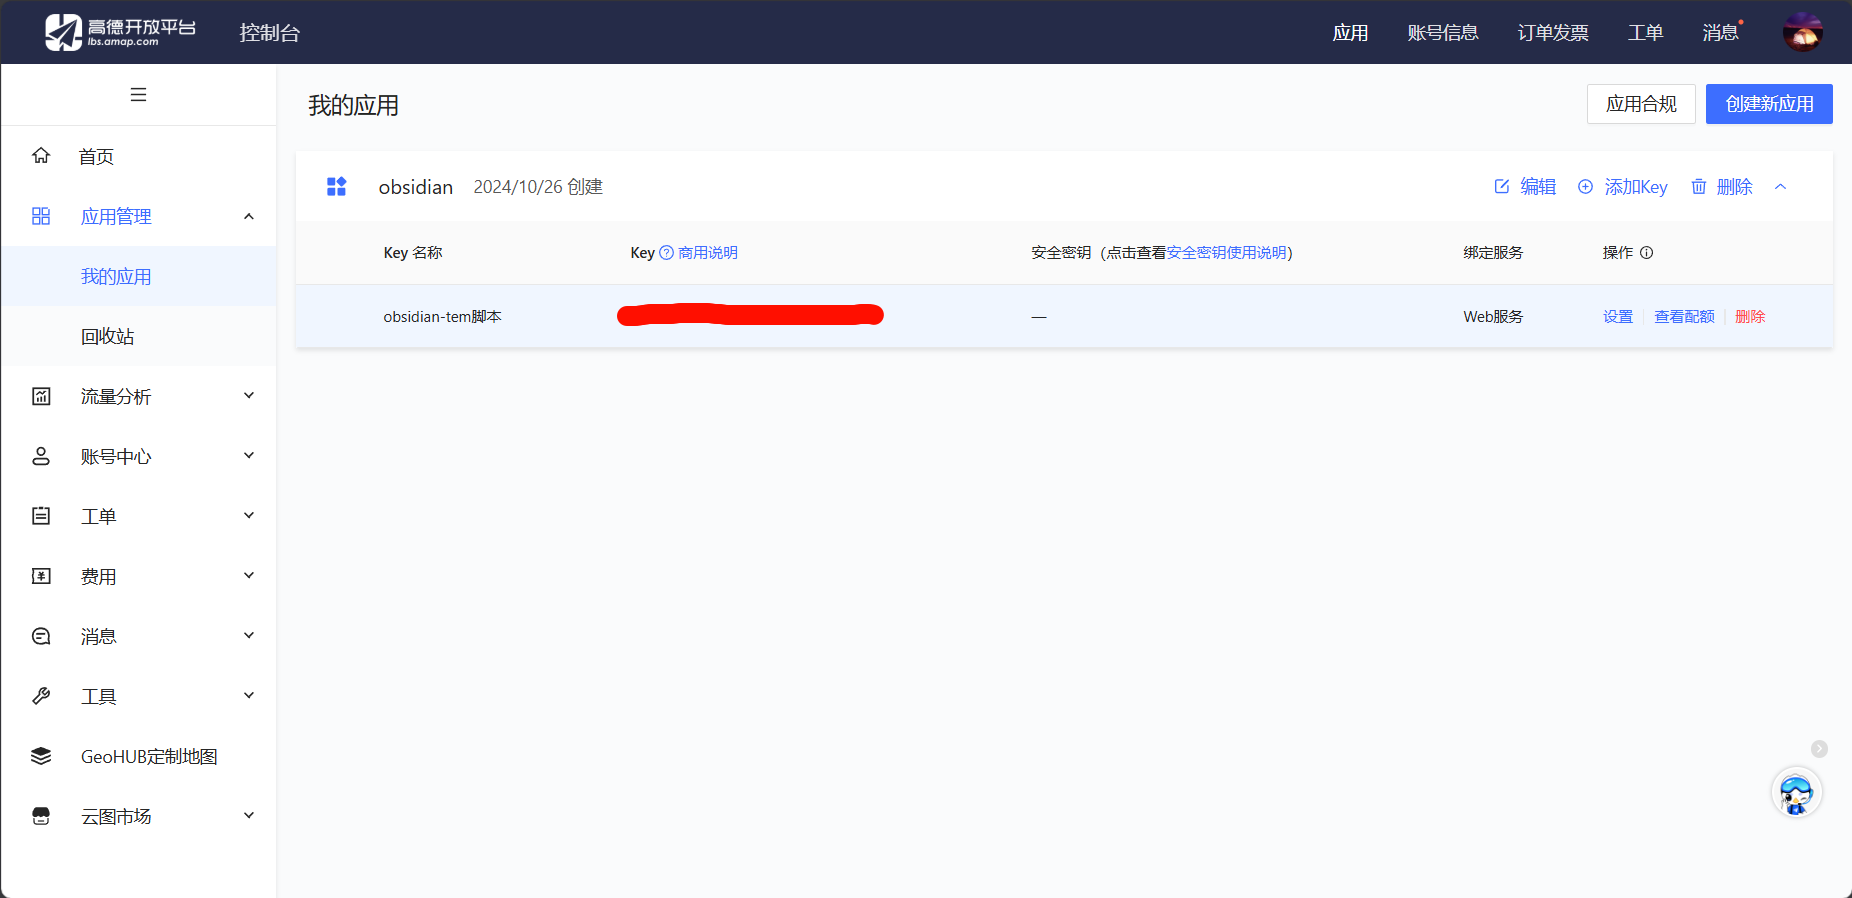Image resolution: width=1852 pixels, height=898 pixels.
Task: Click the 我的应用 page heading
Action: tap(354, 105)
